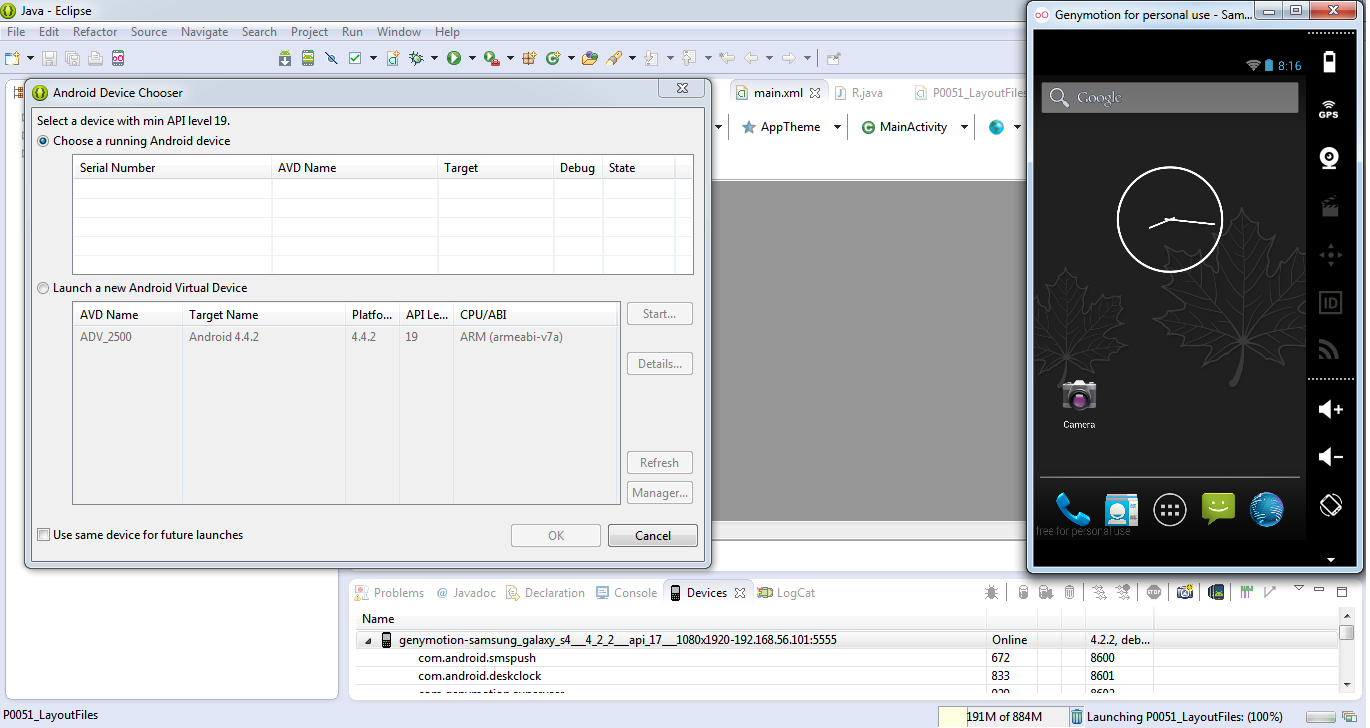Click the Manager... button
The width and height of the screenshot is (1370, 728).
[660, 493]
